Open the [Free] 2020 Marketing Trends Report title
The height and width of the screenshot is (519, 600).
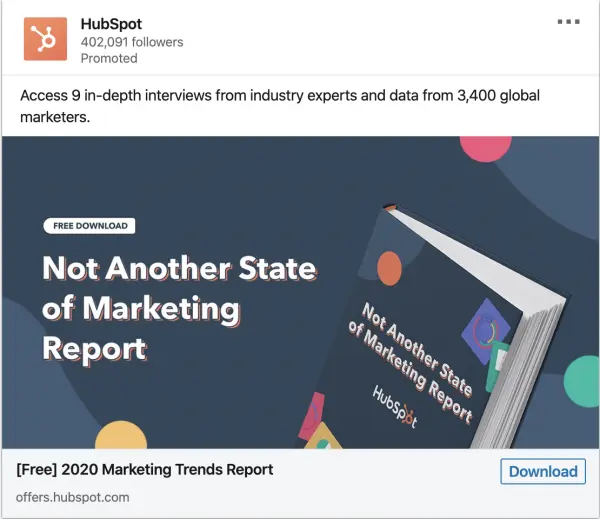pyautogui.click(x=145, y=470)
